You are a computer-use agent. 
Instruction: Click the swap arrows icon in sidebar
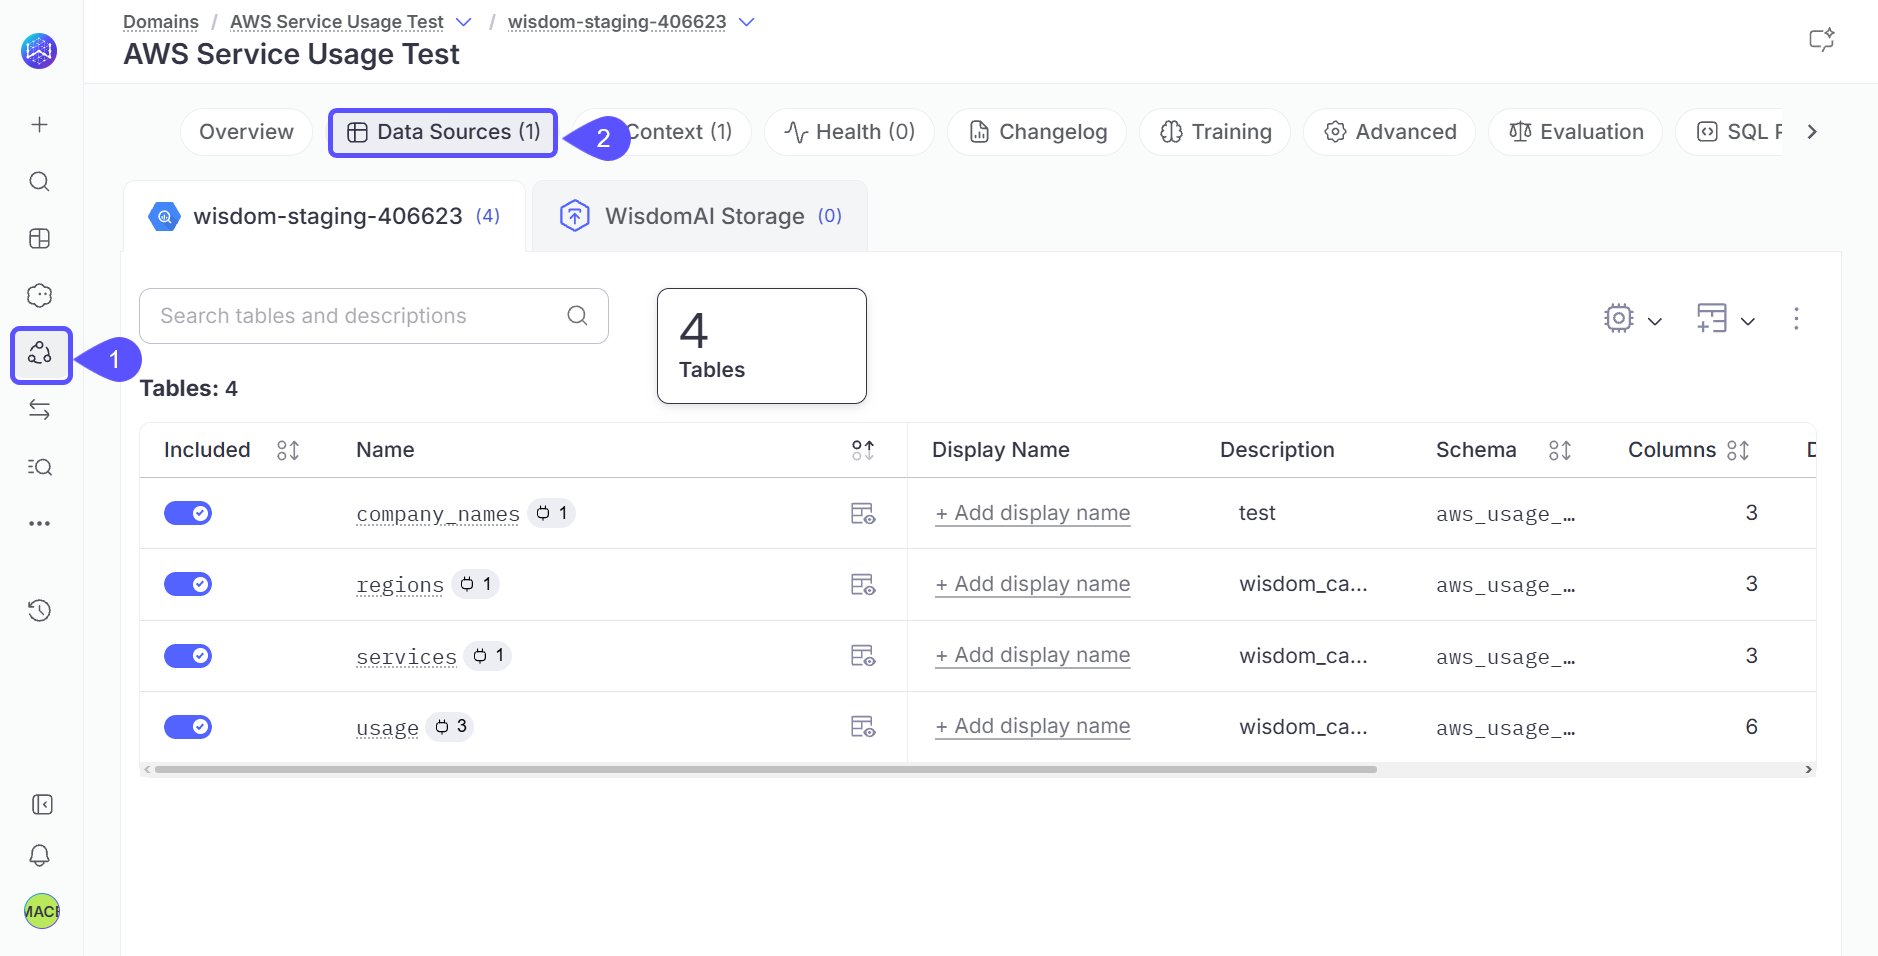39,409
